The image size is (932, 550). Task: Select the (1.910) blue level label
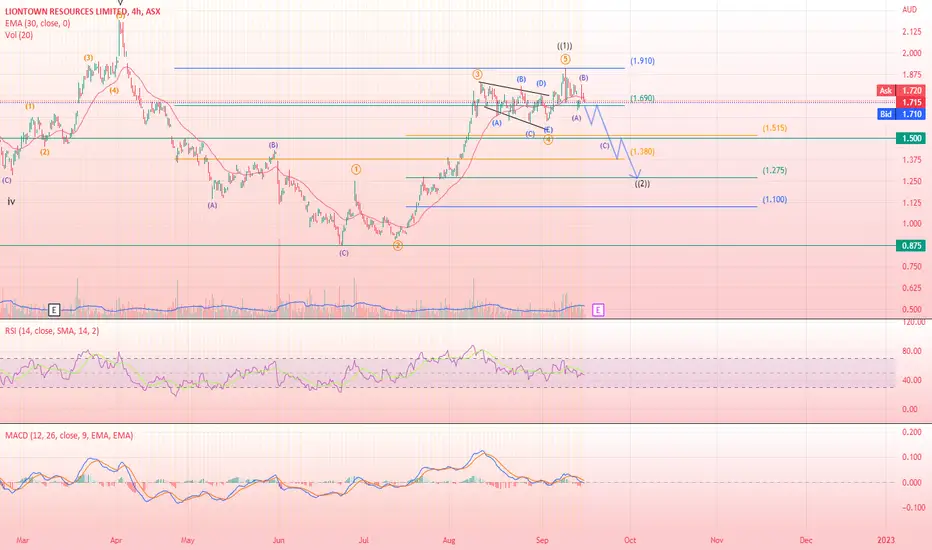[643, 61]
